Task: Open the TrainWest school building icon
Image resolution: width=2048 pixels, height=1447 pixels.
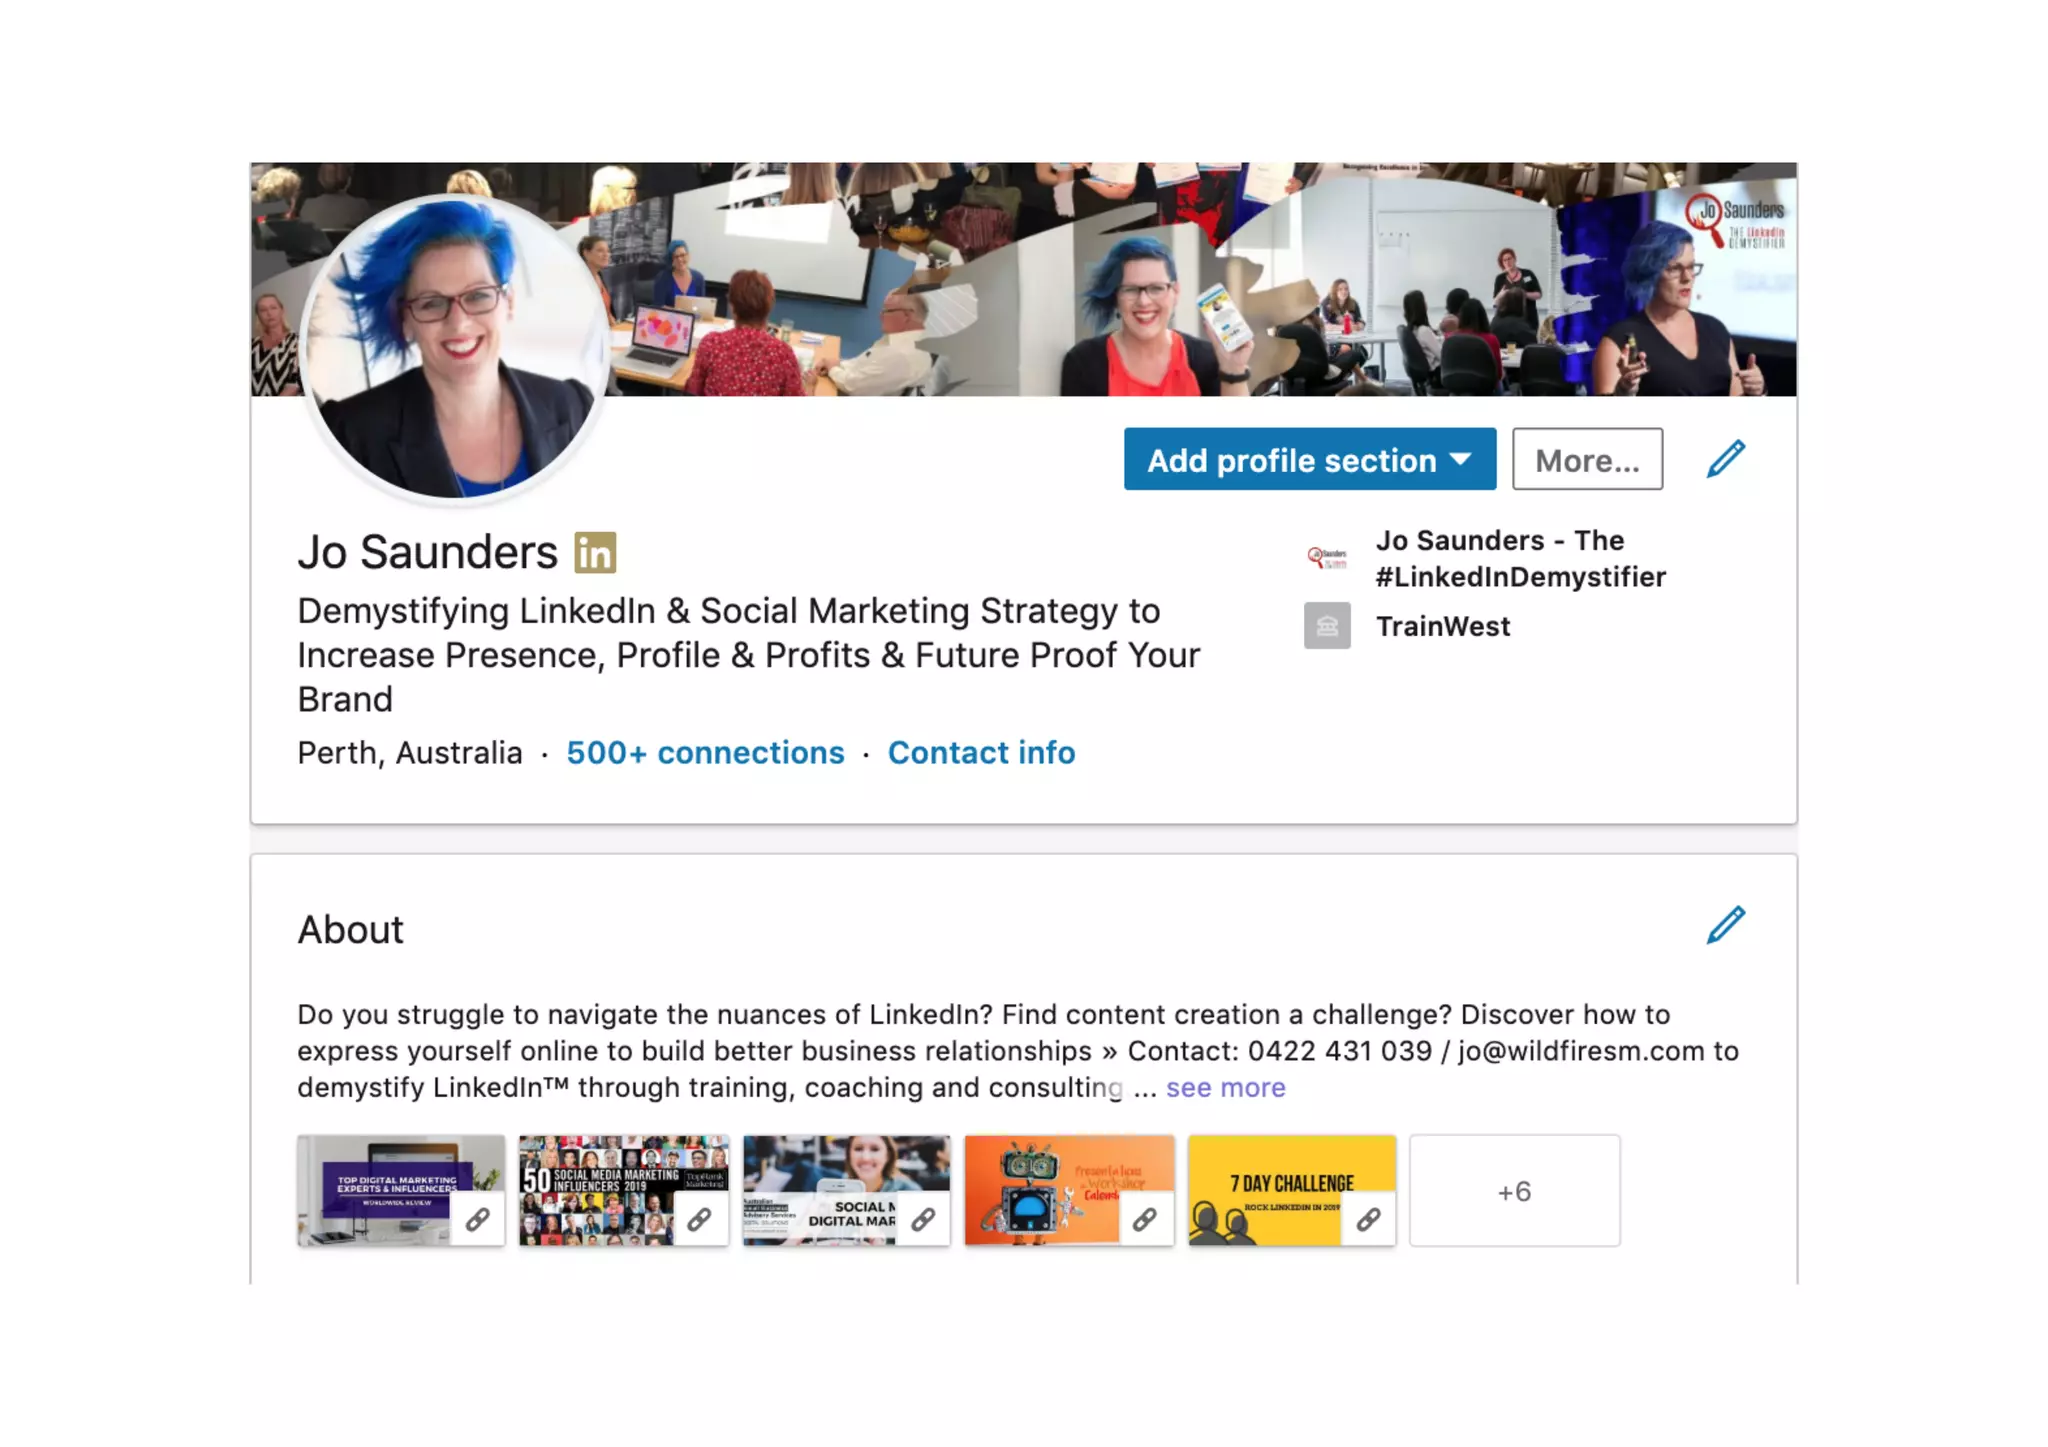Action: (x=1327, y=626)
